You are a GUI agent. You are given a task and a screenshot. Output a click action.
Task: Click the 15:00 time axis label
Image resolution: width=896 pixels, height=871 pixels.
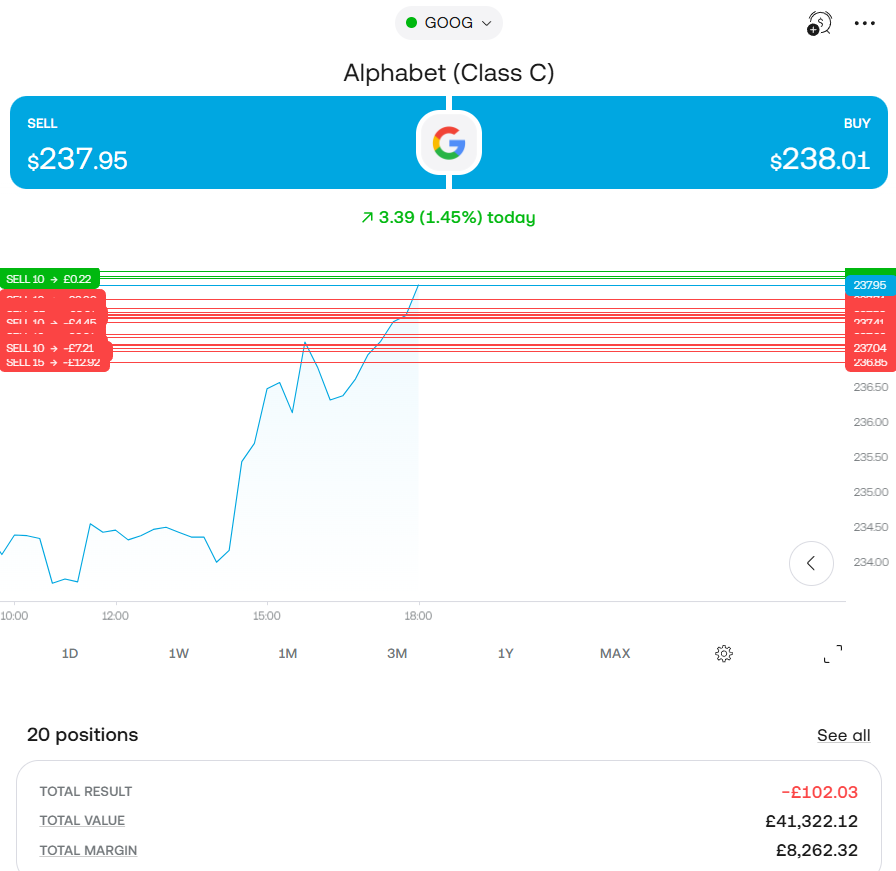tap(267, 616)
